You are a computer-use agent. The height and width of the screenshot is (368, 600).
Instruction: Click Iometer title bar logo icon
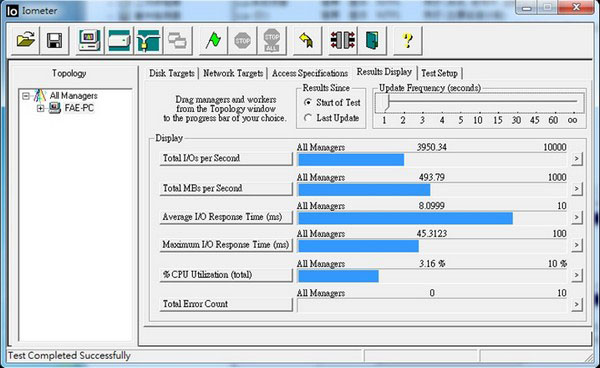coord(12,11)
